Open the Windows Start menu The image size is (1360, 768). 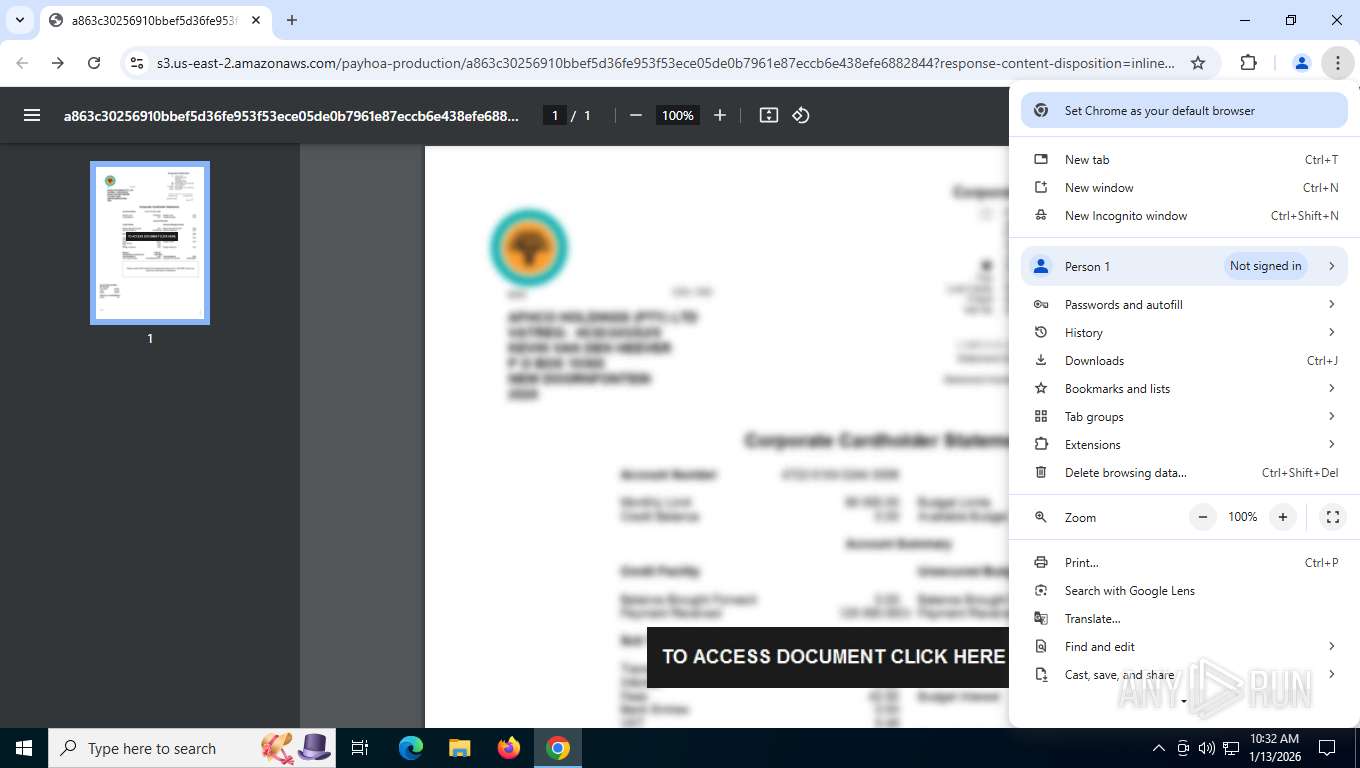[x=23, y=748]
